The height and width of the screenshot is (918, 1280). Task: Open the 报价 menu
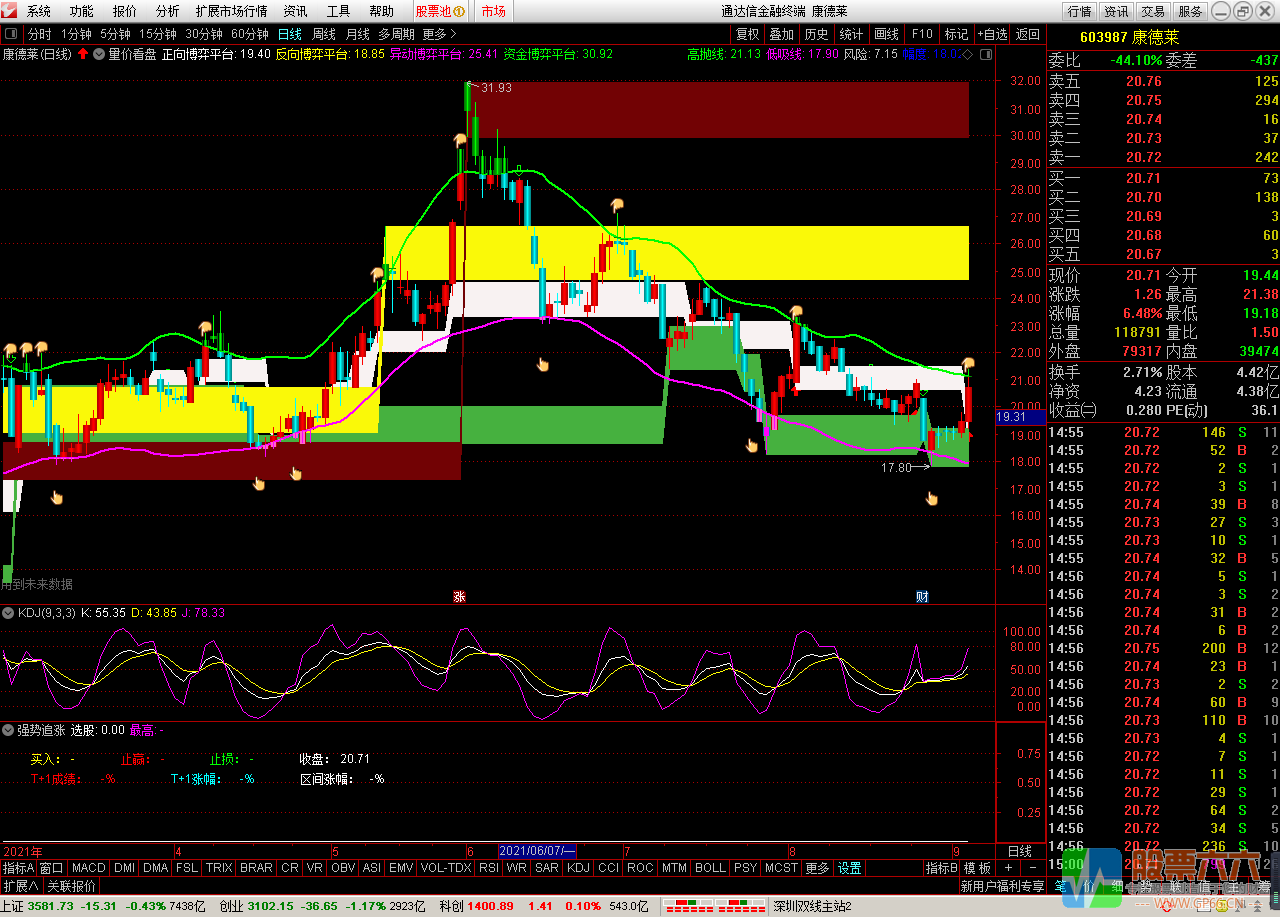[125, 12]
